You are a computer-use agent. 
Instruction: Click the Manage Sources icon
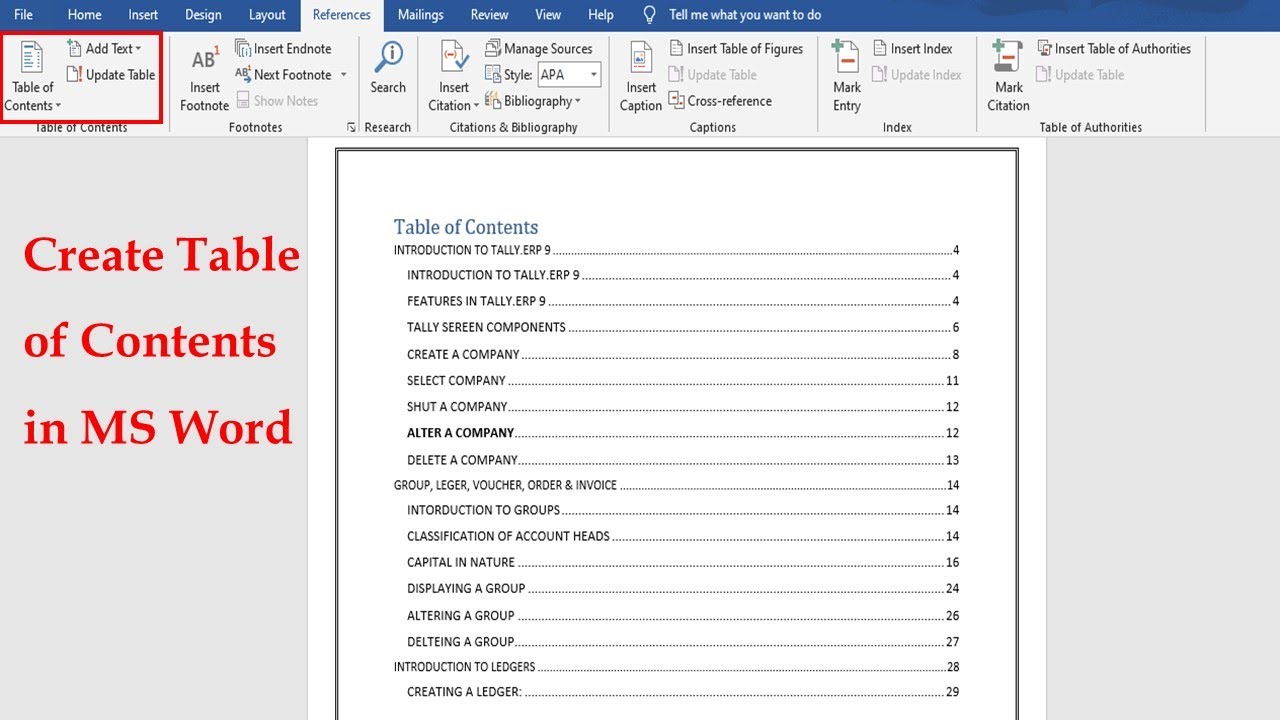pyautogui.click(x=493, y=48)
